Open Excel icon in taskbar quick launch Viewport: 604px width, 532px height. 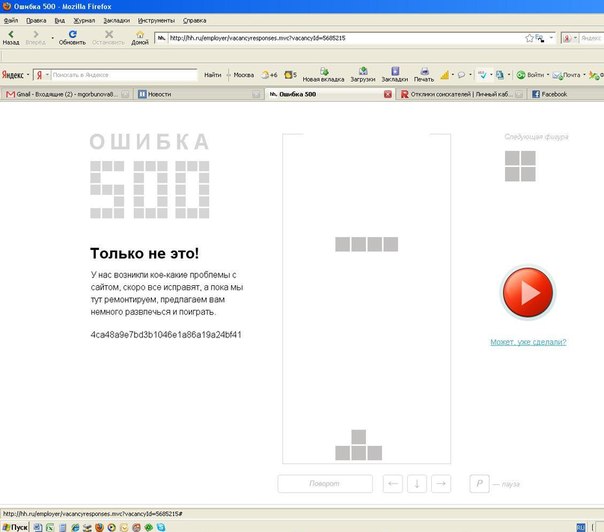pos(50,527)
